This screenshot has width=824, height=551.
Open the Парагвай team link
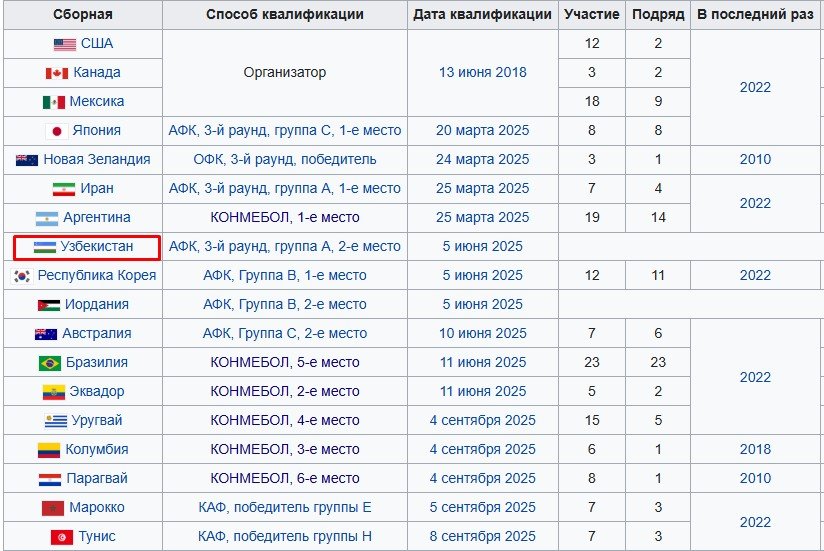point(97,478)
